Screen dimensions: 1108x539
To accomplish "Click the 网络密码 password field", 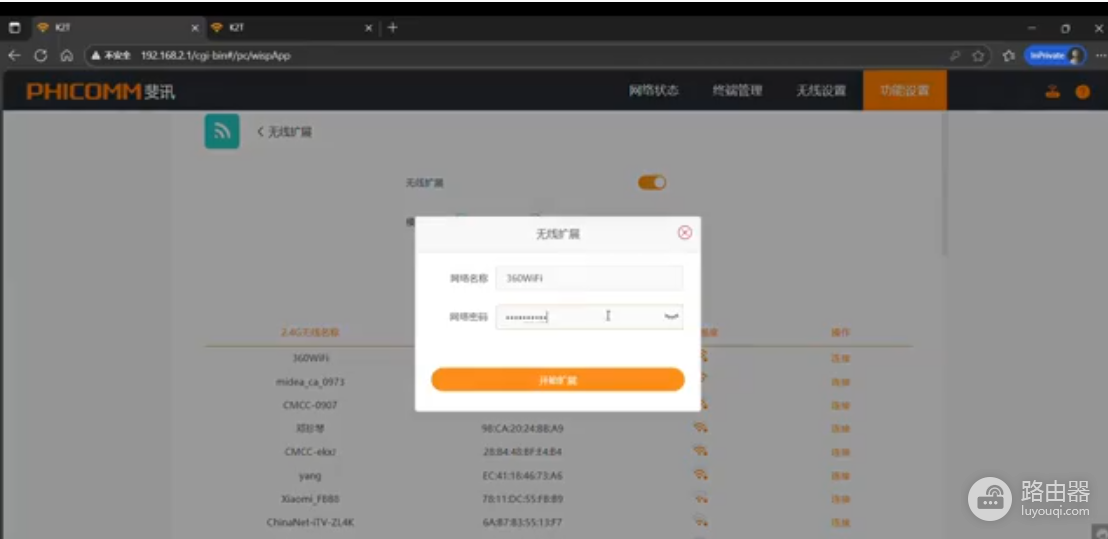I will [589, 317].
